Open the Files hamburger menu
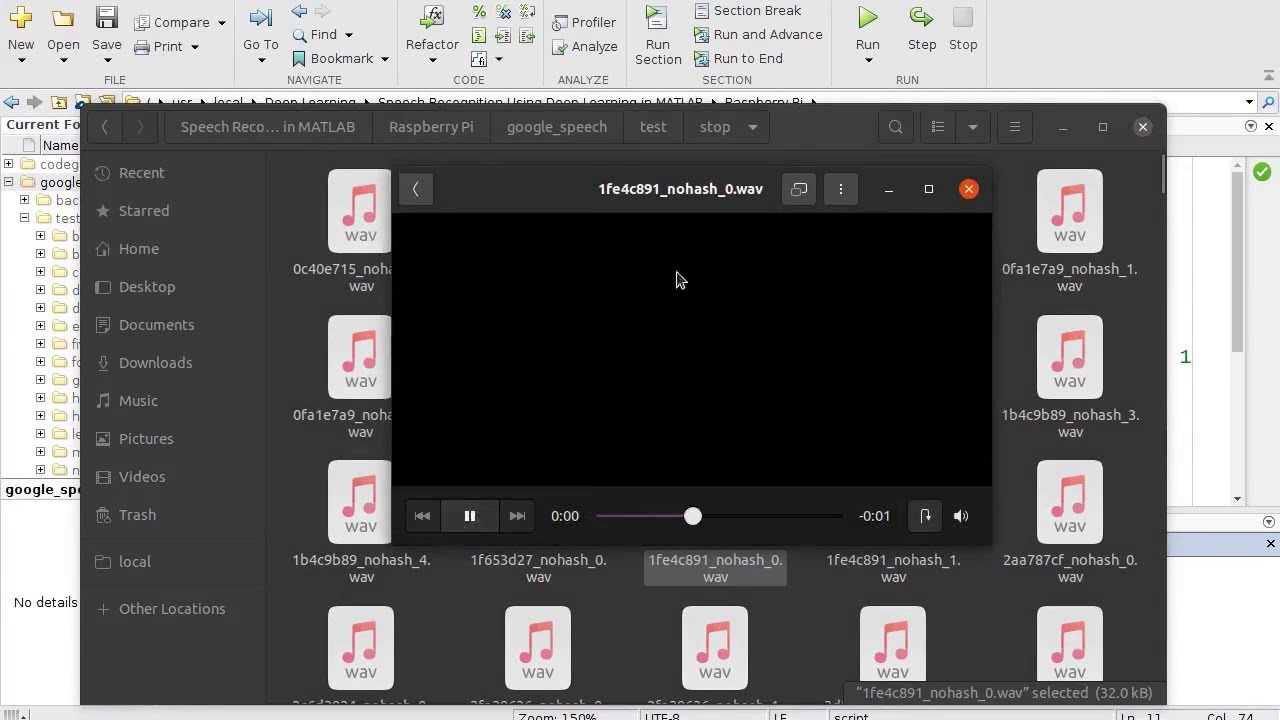 (x=1015, y=127)
